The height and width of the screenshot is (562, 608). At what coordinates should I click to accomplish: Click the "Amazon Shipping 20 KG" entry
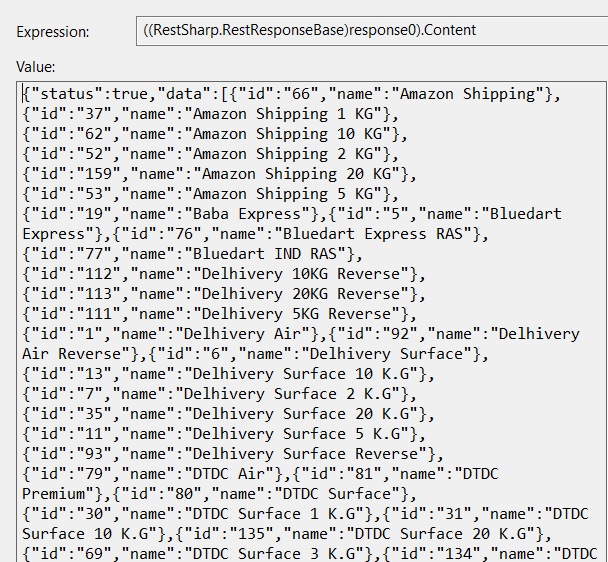(219, 174)
